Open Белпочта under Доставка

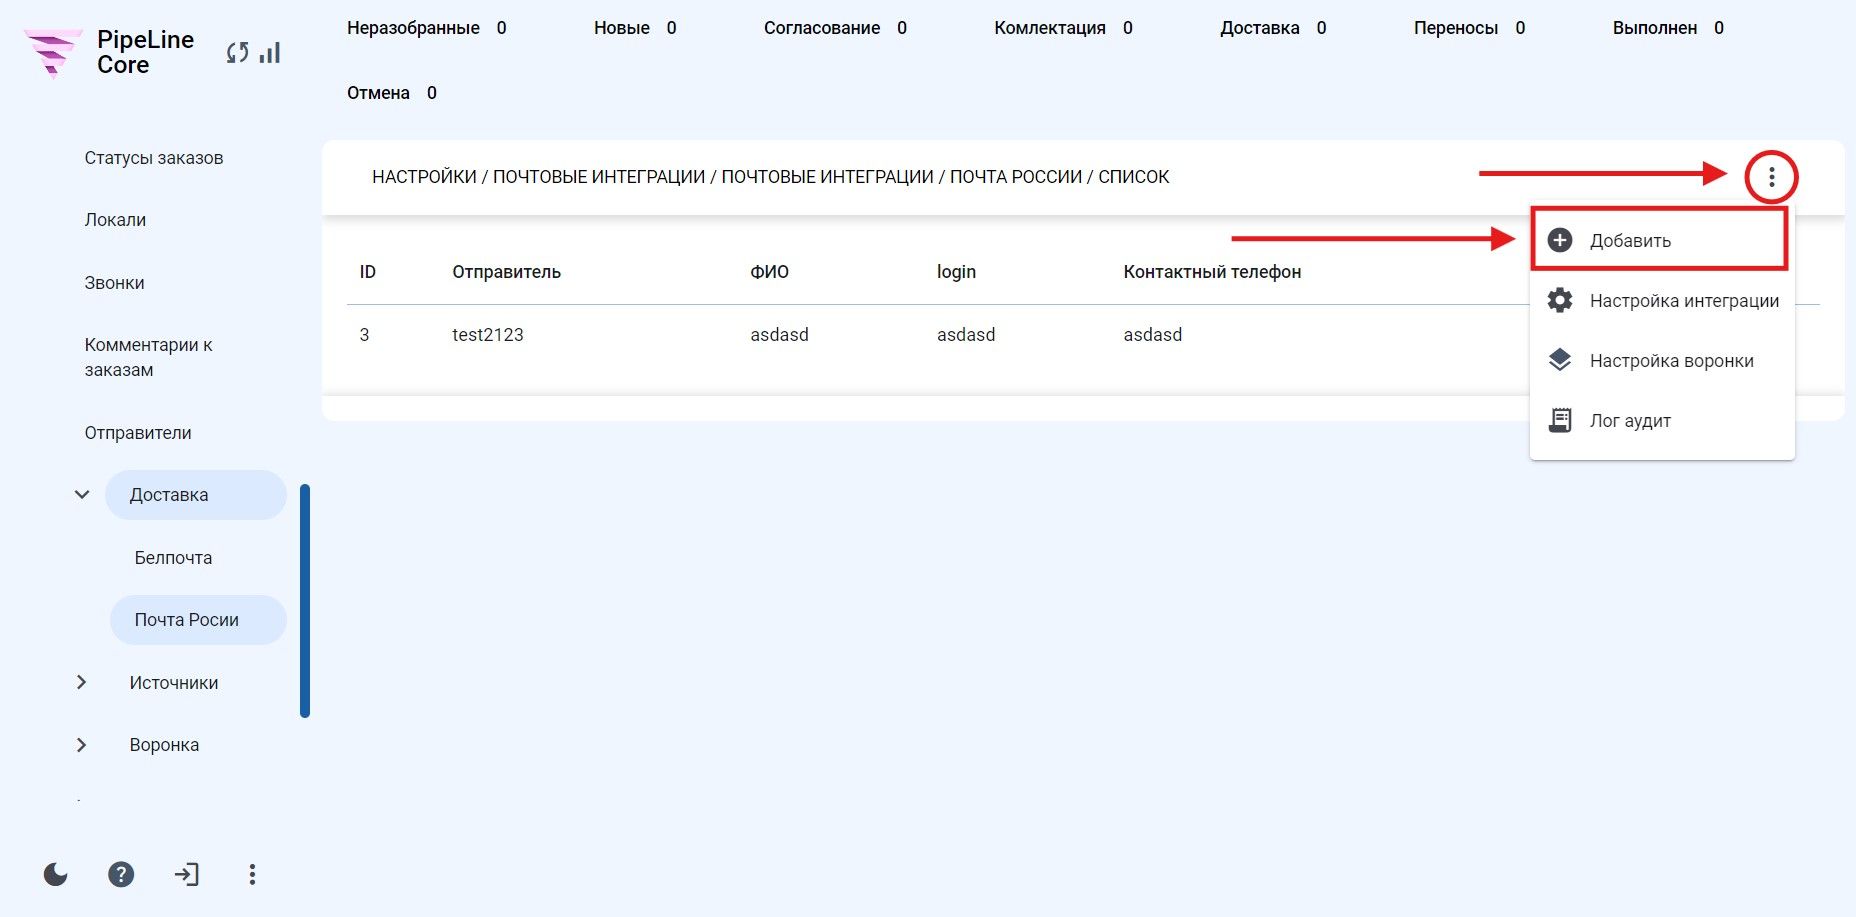173,558
